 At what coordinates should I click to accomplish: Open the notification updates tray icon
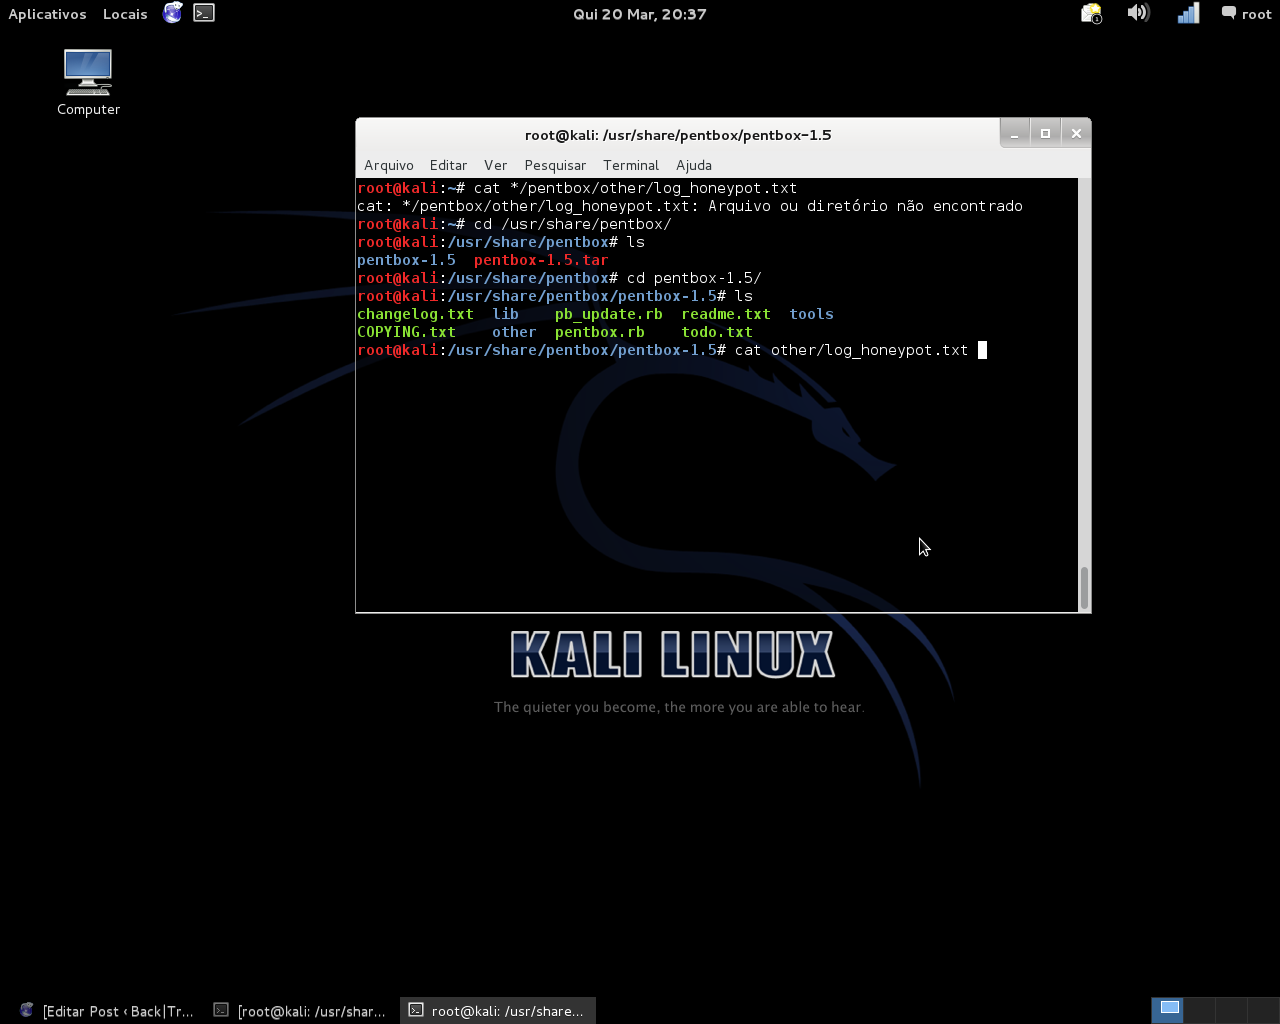[1091, 14]
